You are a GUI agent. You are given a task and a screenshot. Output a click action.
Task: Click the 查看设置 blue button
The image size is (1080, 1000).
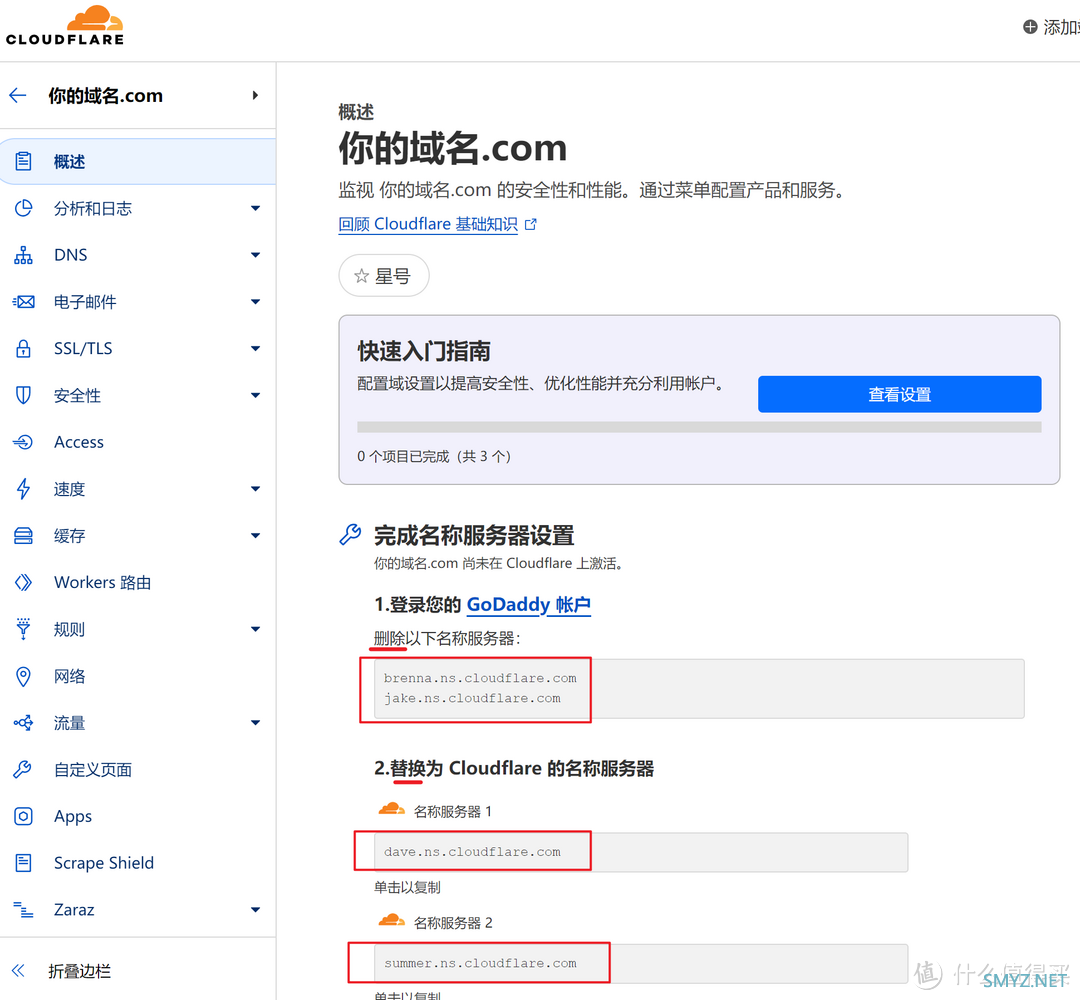pos(900,394)
